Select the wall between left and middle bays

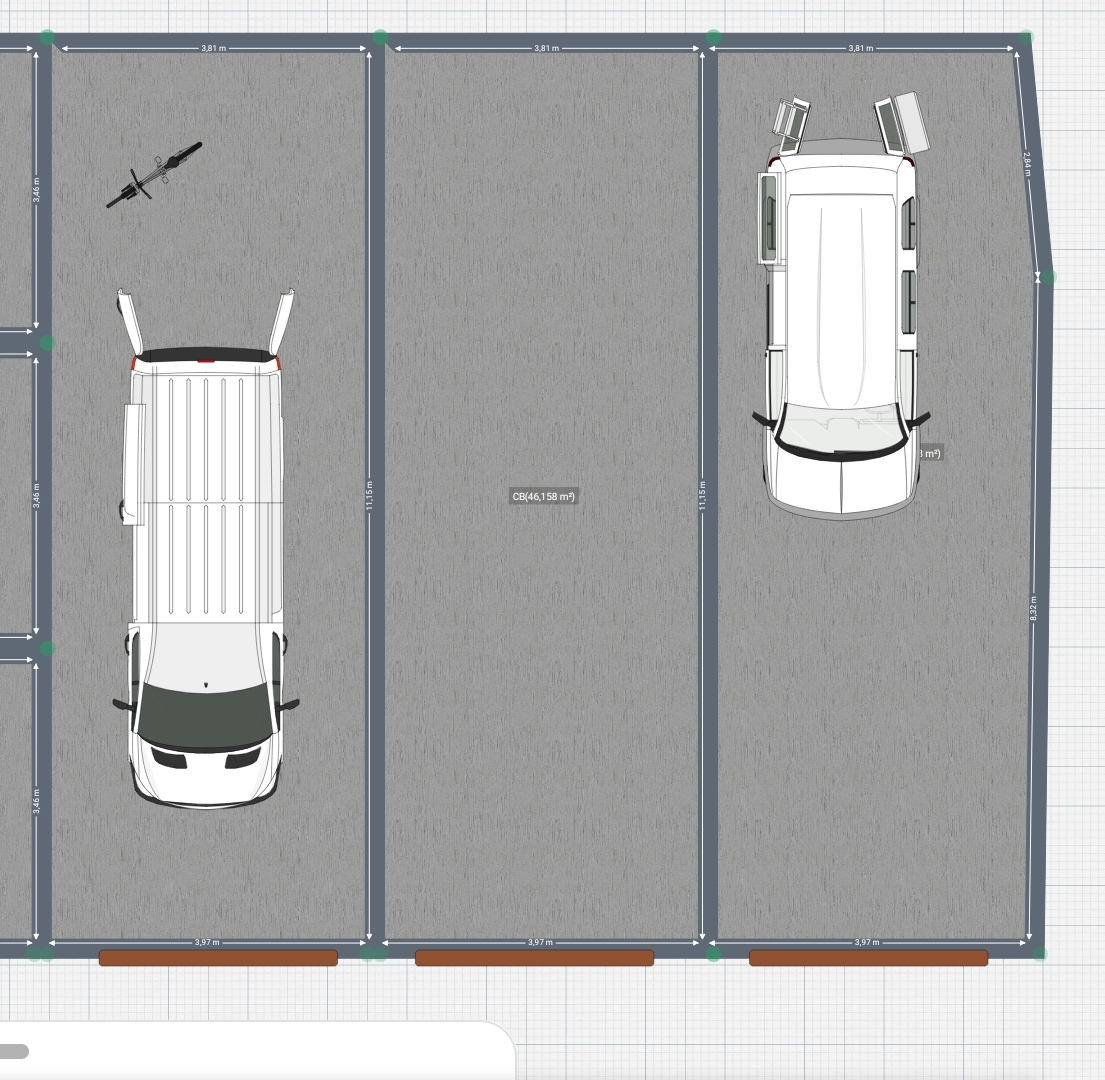(377, 700)
